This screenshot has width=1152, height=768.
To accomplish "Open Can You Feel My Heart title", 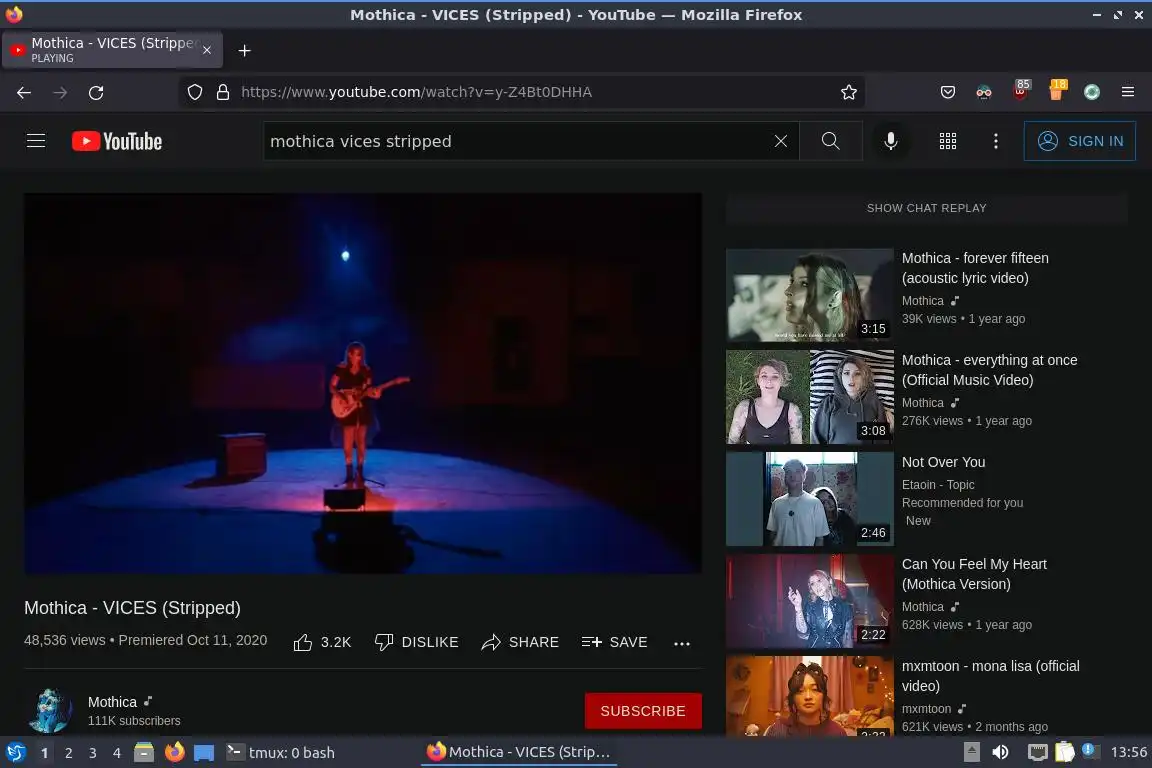I will (974, 574).
